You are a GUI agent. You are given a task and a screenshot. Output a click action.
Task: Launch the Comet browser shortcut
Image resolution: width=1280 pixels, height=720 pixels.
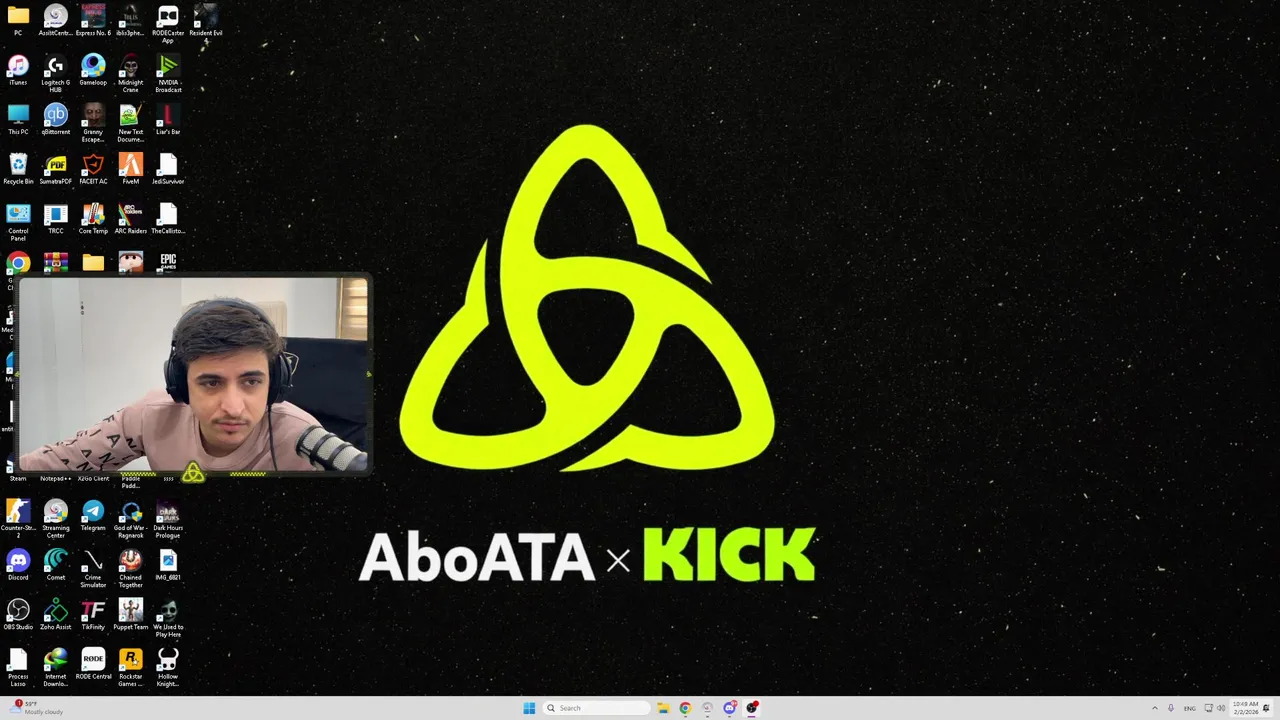(56, 565)
